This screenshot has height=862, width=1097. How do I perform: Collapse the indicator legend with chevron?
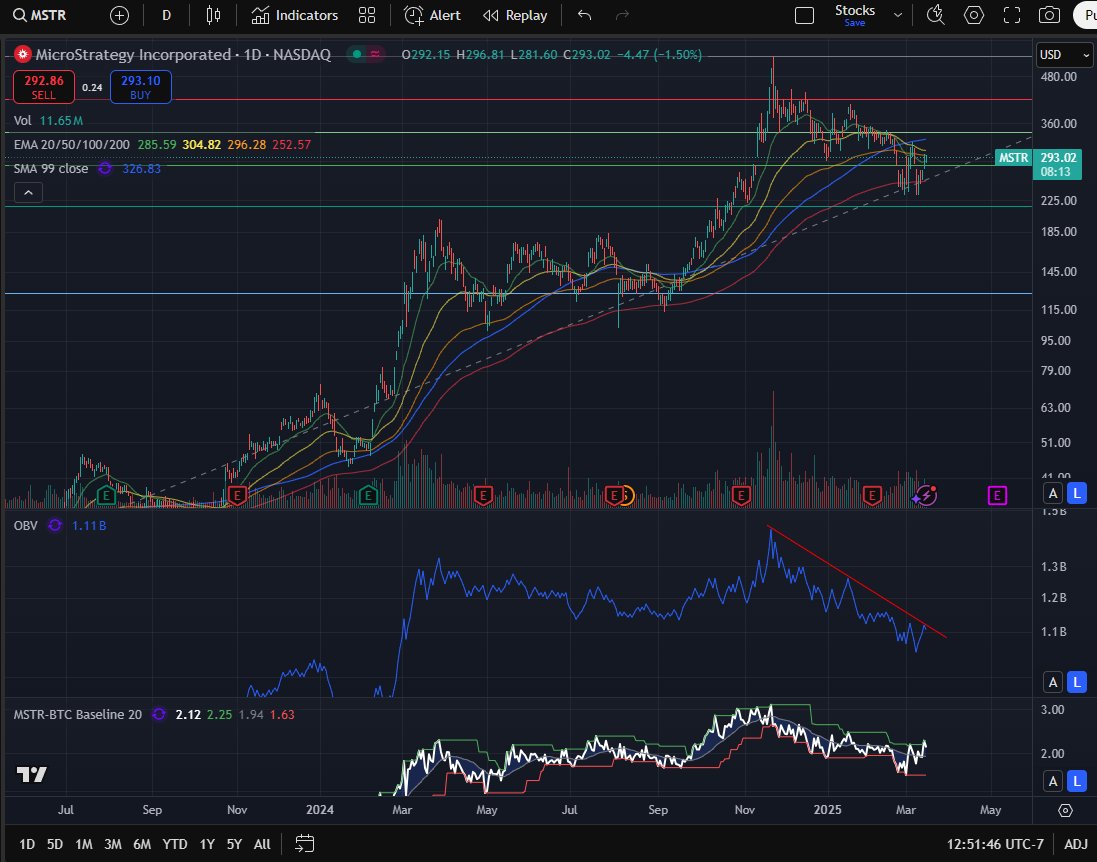(x=29, y=192)
